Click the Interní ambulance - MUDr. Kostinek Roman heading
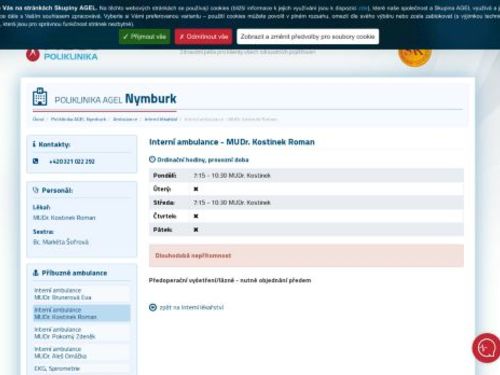 pyautogui.click(x=232, y=142)
